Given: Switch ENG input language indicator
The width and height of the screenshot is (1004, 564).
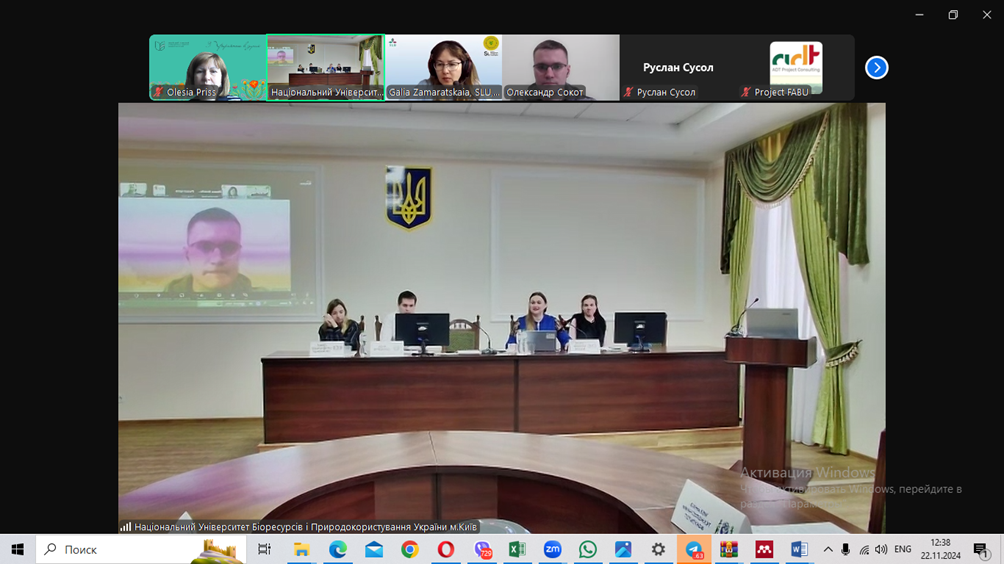Looking at the screenshot, I should click(903, 549).
